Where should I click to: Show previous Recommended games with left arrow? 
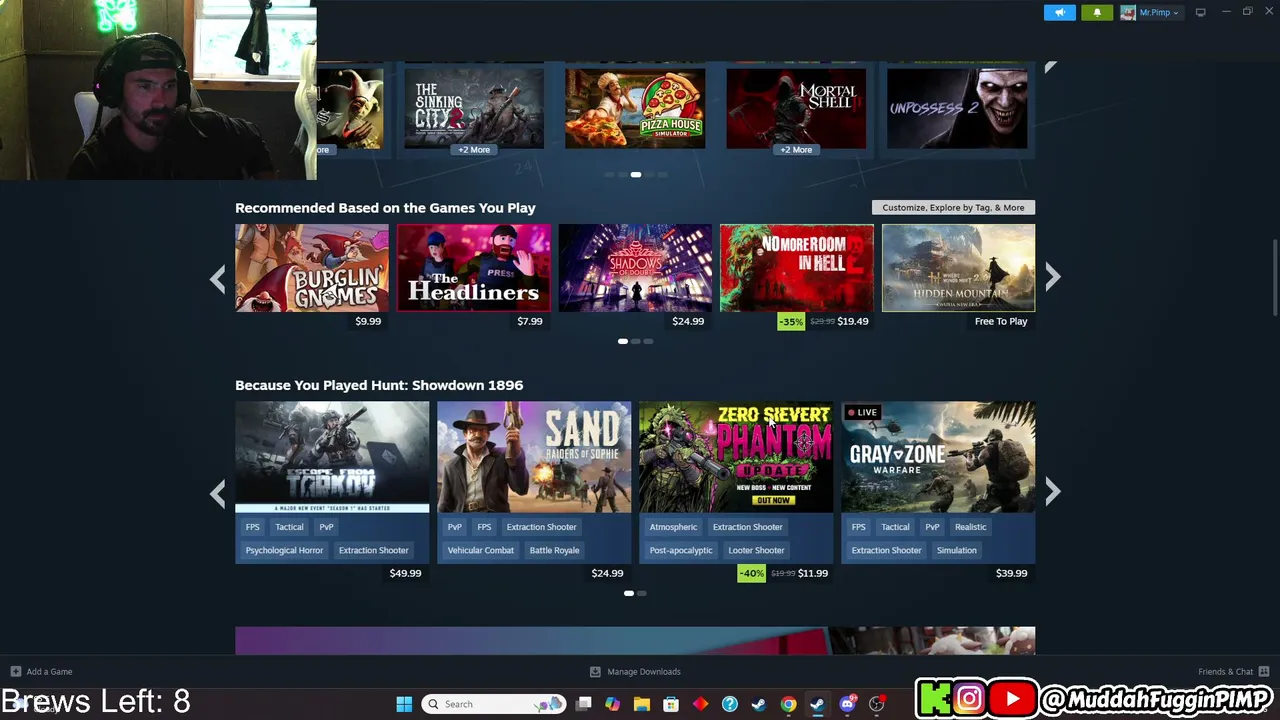218,278
